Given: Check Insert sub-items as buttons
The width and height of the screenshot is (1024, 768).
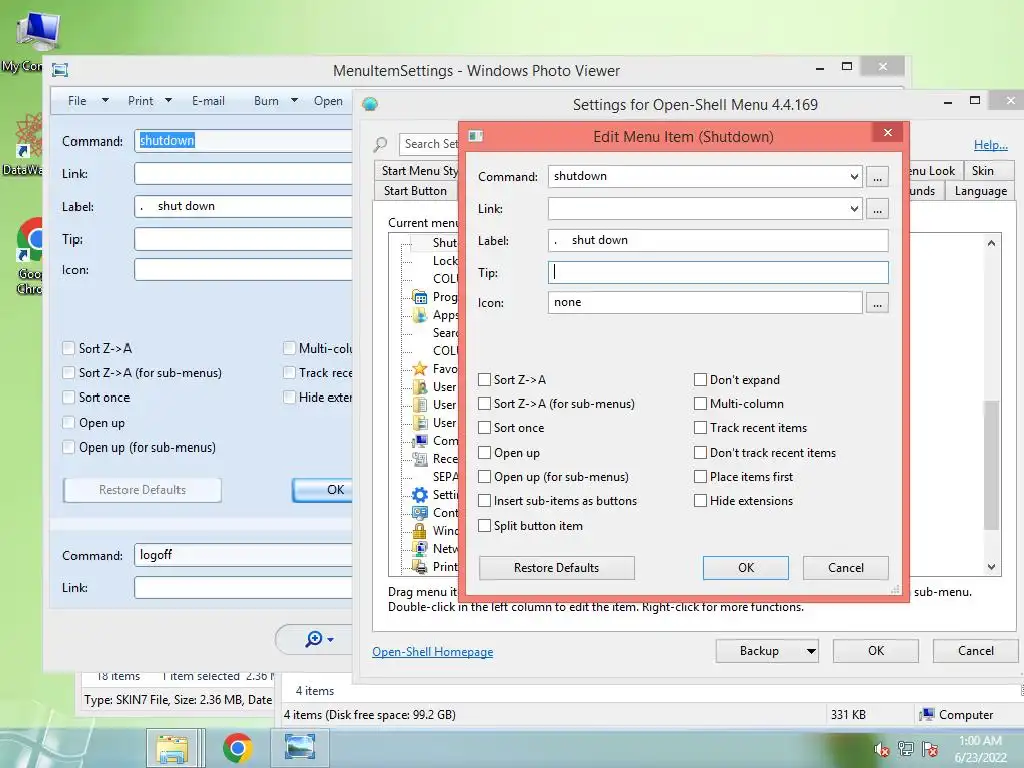Looking at the screenshot, I should (485, 501).
